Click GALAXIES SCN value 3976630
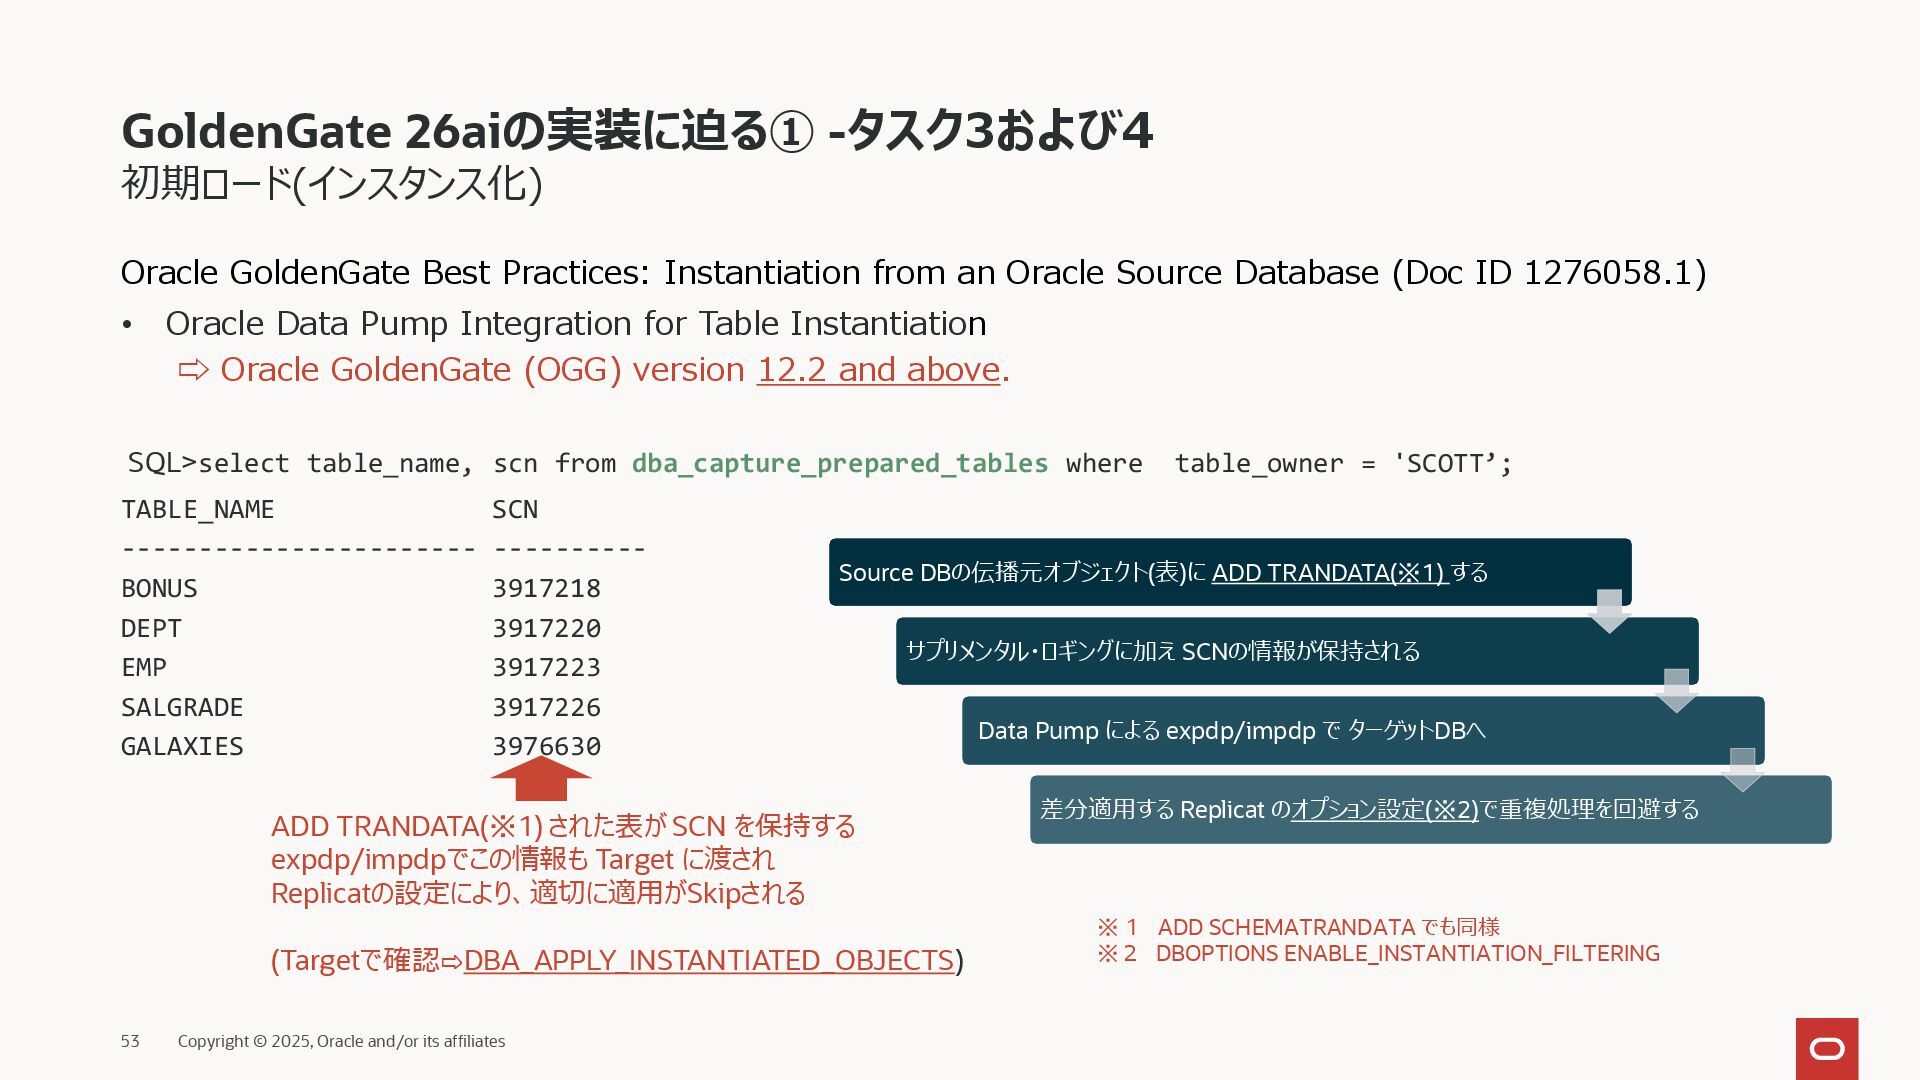This screenshot has width=1920, height=1080. pos(546,747)
